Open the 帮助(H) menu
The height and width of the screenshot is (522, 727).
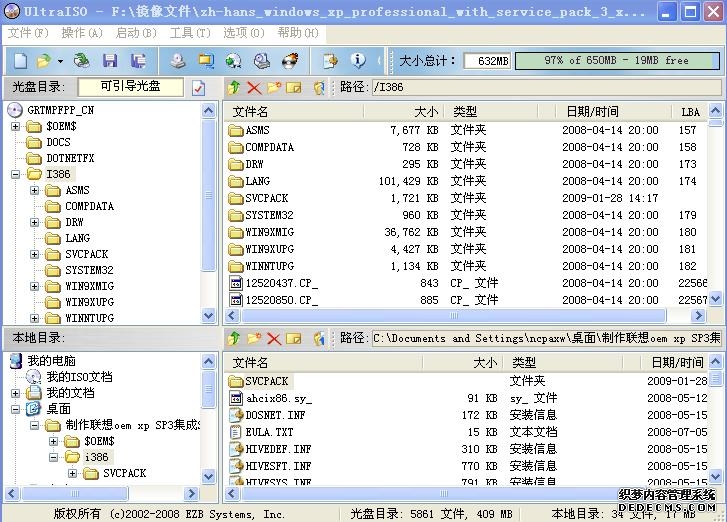pyautogui.click(x=298, y=33)
